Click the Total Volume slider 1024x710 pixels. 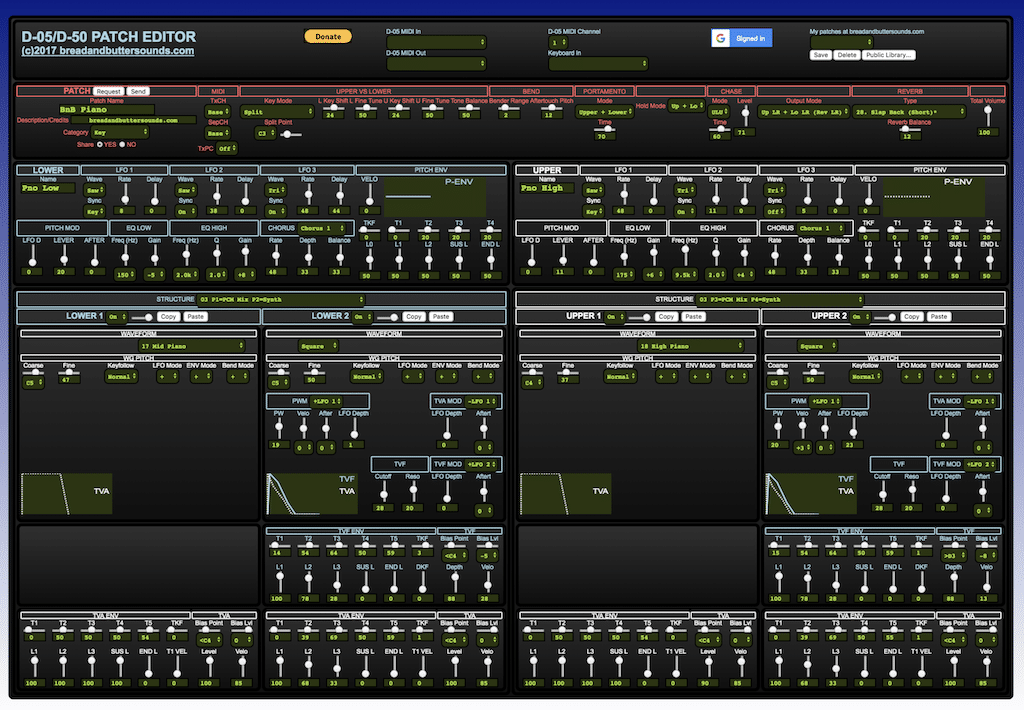tap(987, 116)
